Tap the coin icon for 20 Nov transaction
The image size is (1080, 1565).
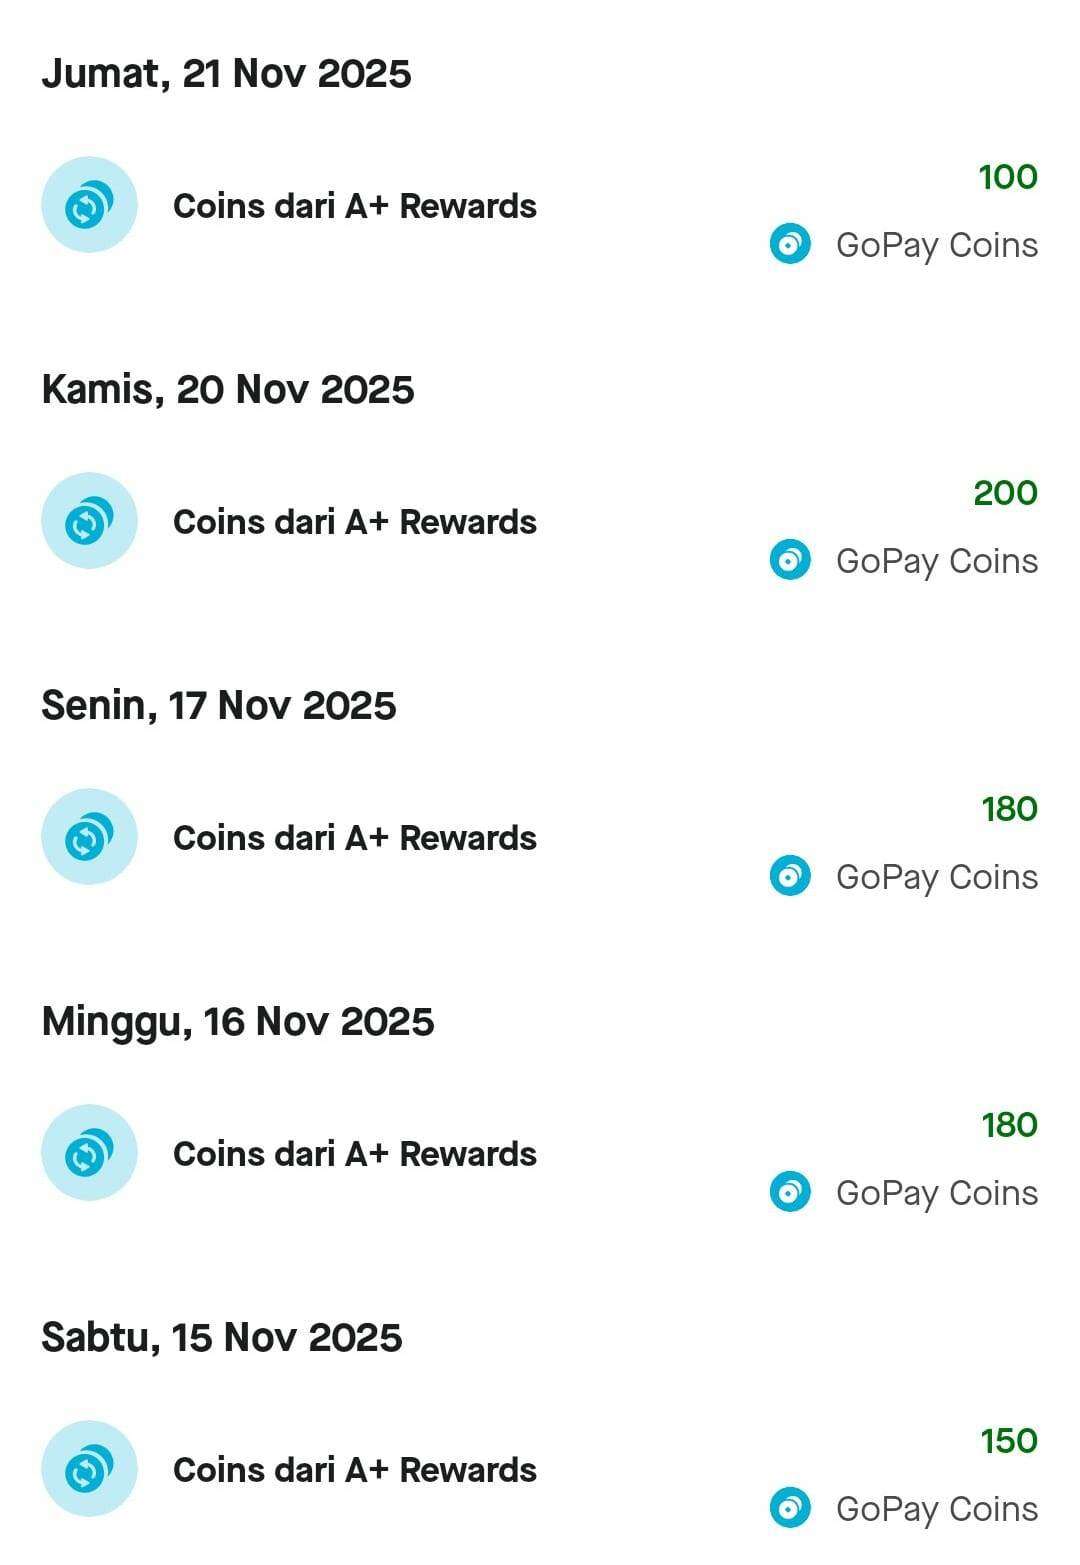click(x=89, y=521)
